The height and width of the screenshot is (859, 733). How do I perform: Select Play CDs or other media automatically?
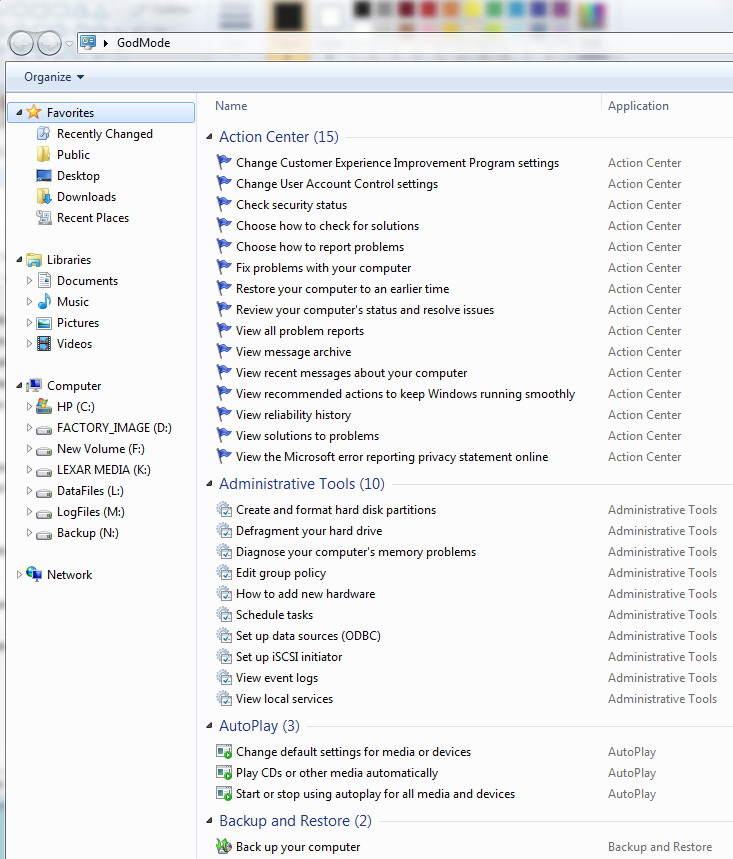[337, 773]
